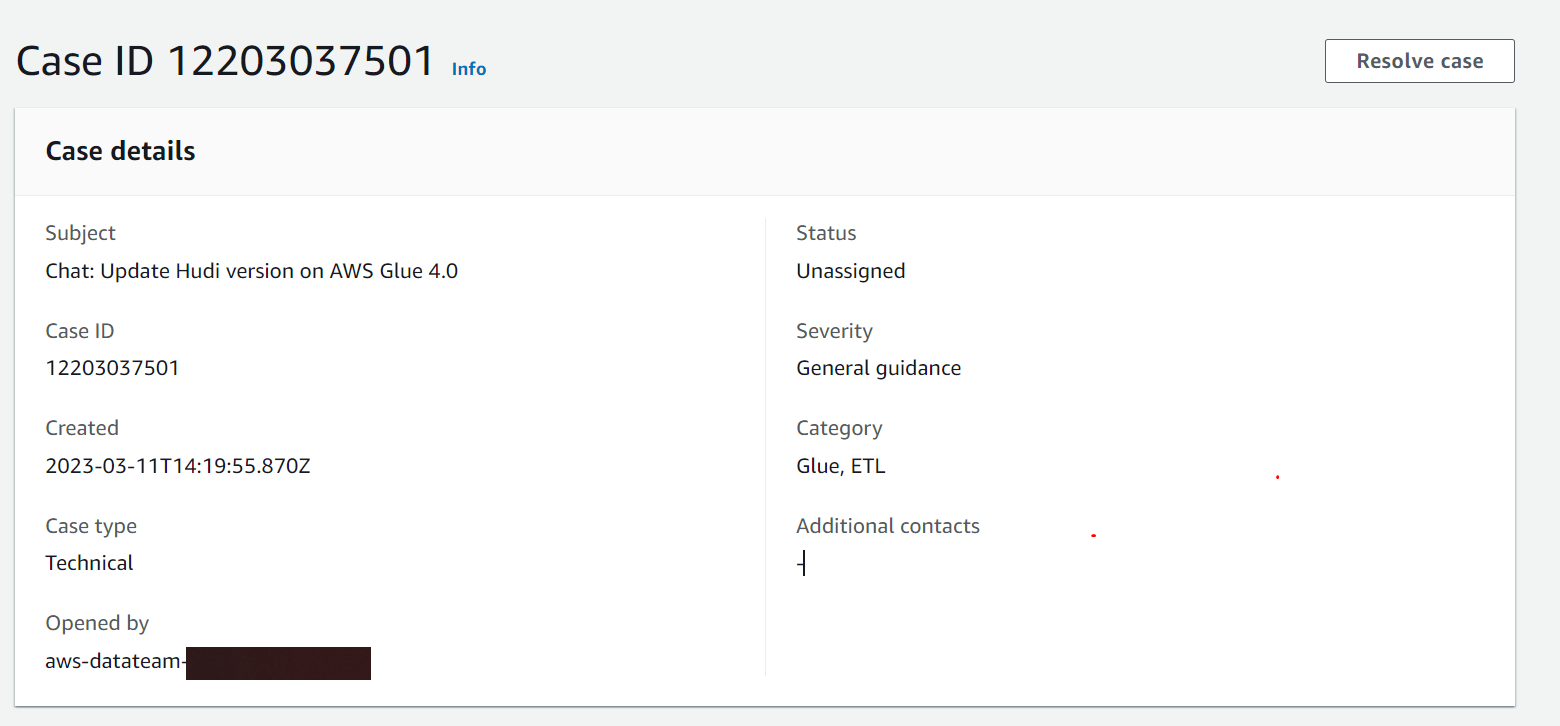1560x726 pixels.
Task: Select the Technical case type value
Action: coord(90,563)
